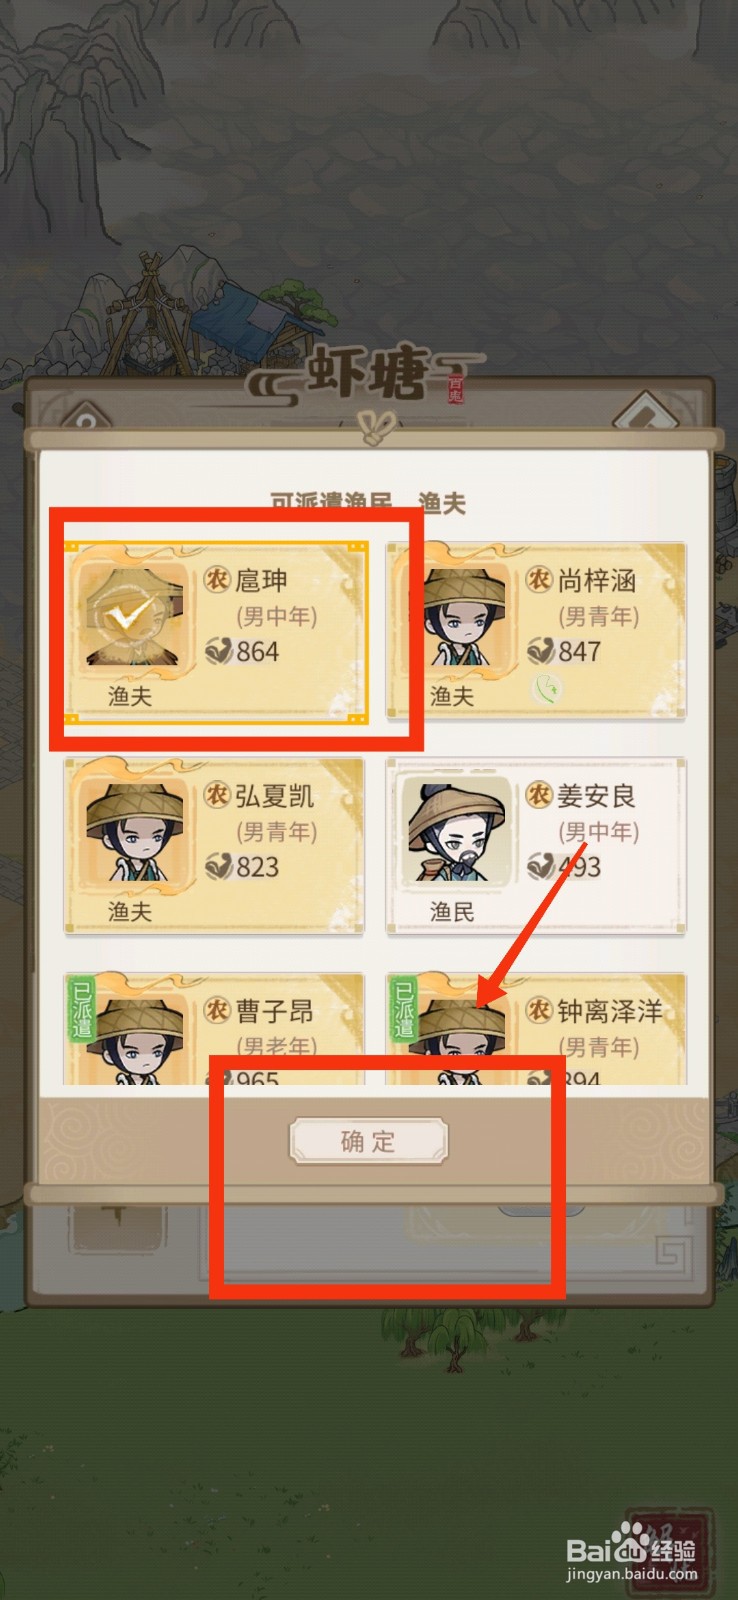Click the 姜安良 name label

point(596,796)
